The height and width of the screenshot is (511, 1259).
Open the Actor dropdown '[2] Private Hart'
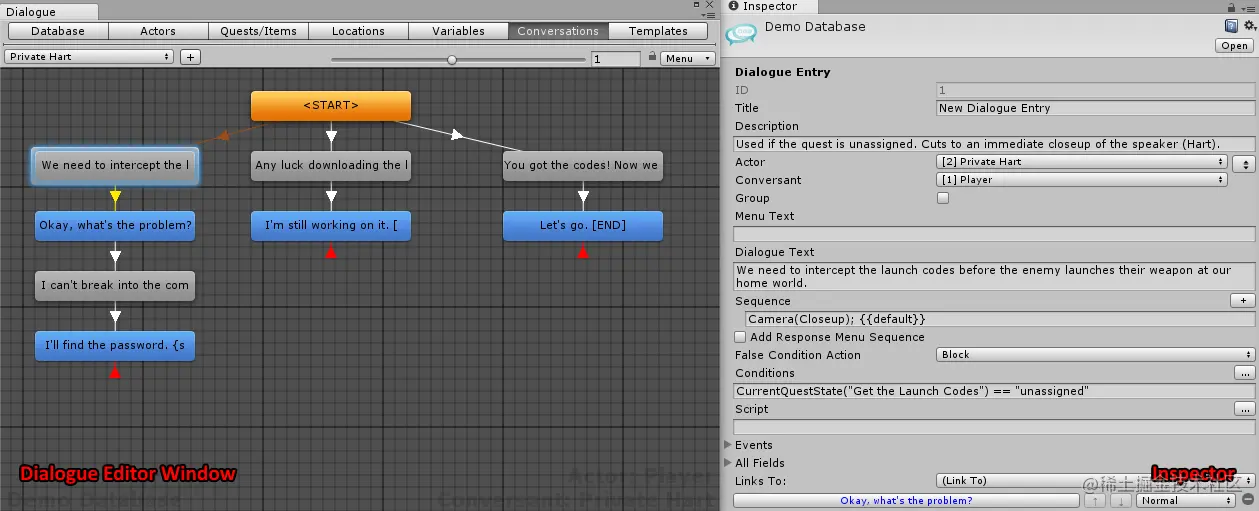pos(1082,162)
